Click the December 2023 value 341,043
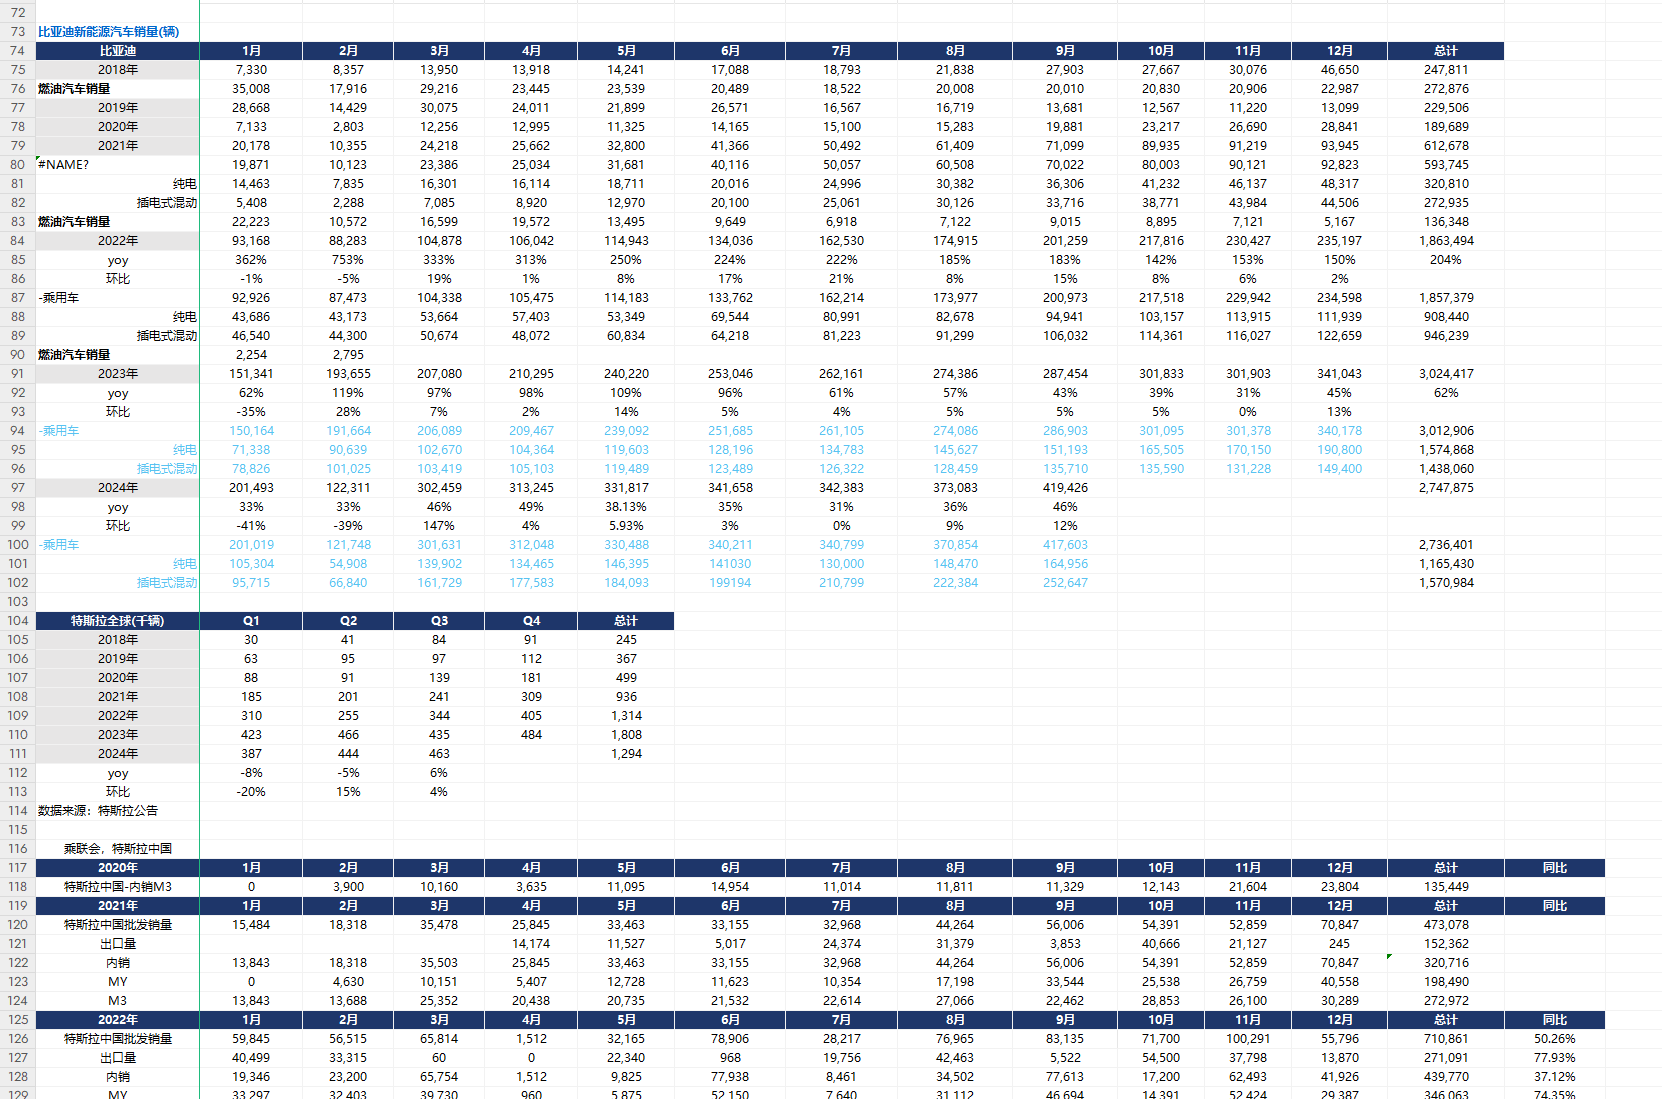Screen dimensions: 1662x1099 tap(1340, 374)
